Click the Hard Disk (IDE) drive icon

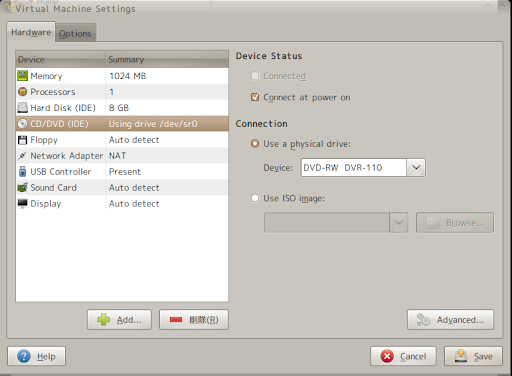22,107
